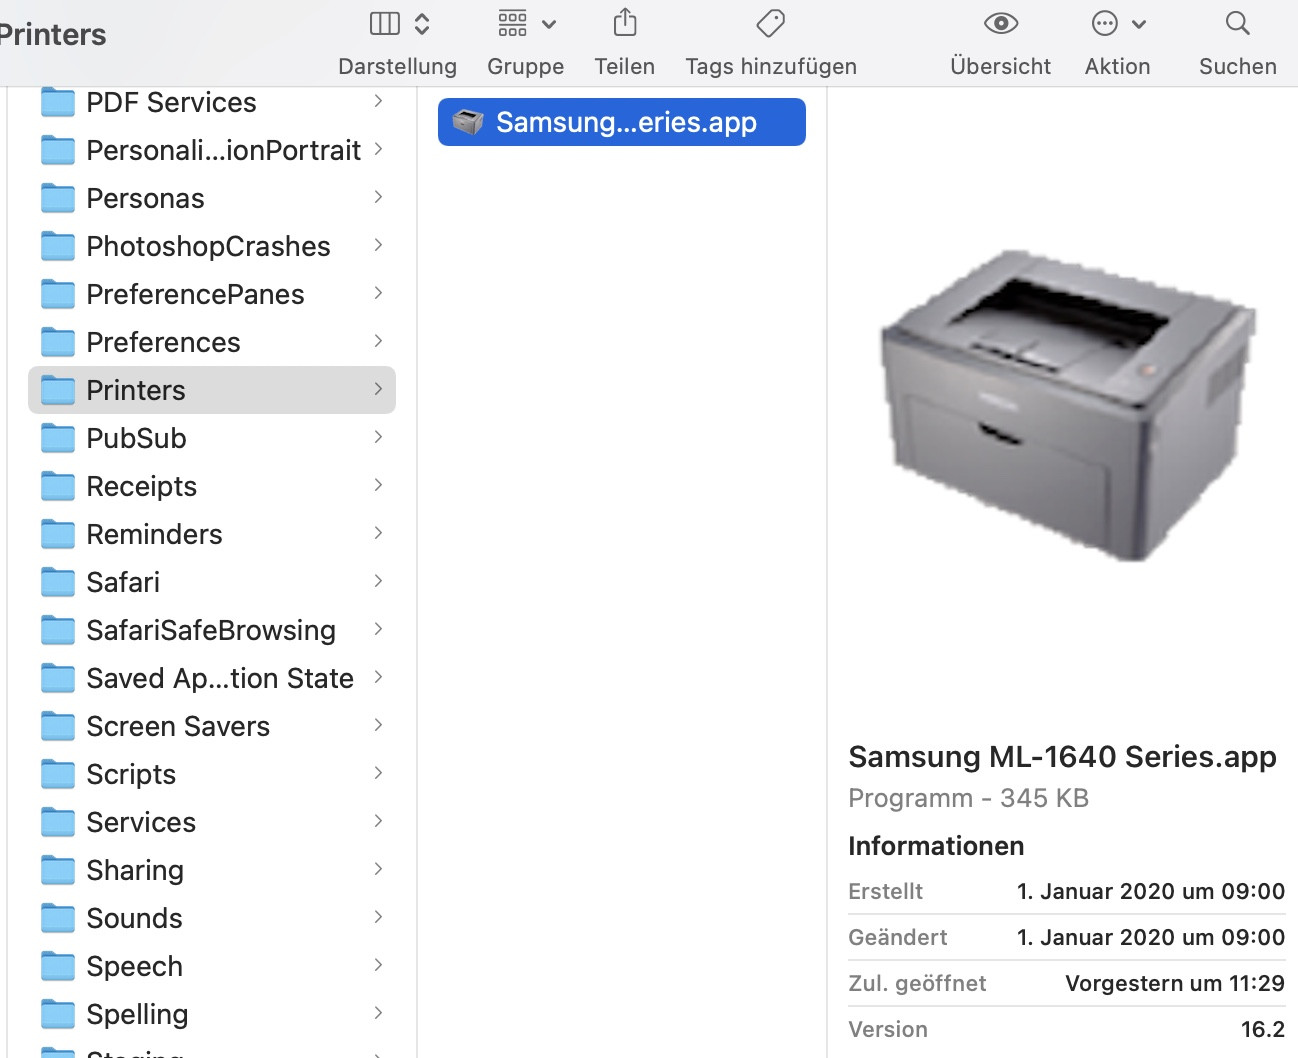Click the Suchen magnifier icon
This screenshot has height=1058, width=1298.
(x=1238, y=22)
